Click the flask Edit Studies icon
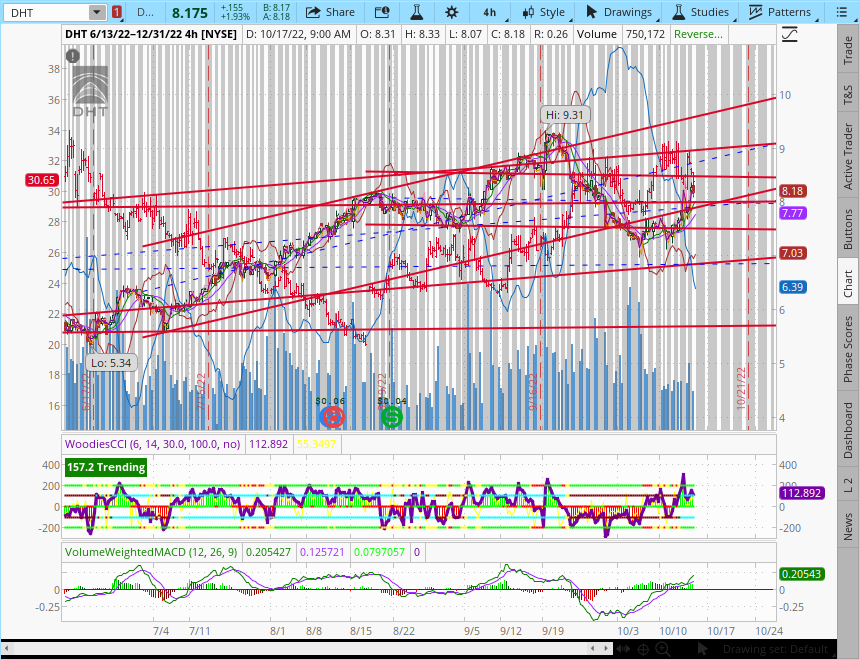The image size is (860, 660). tap(416, 12)
